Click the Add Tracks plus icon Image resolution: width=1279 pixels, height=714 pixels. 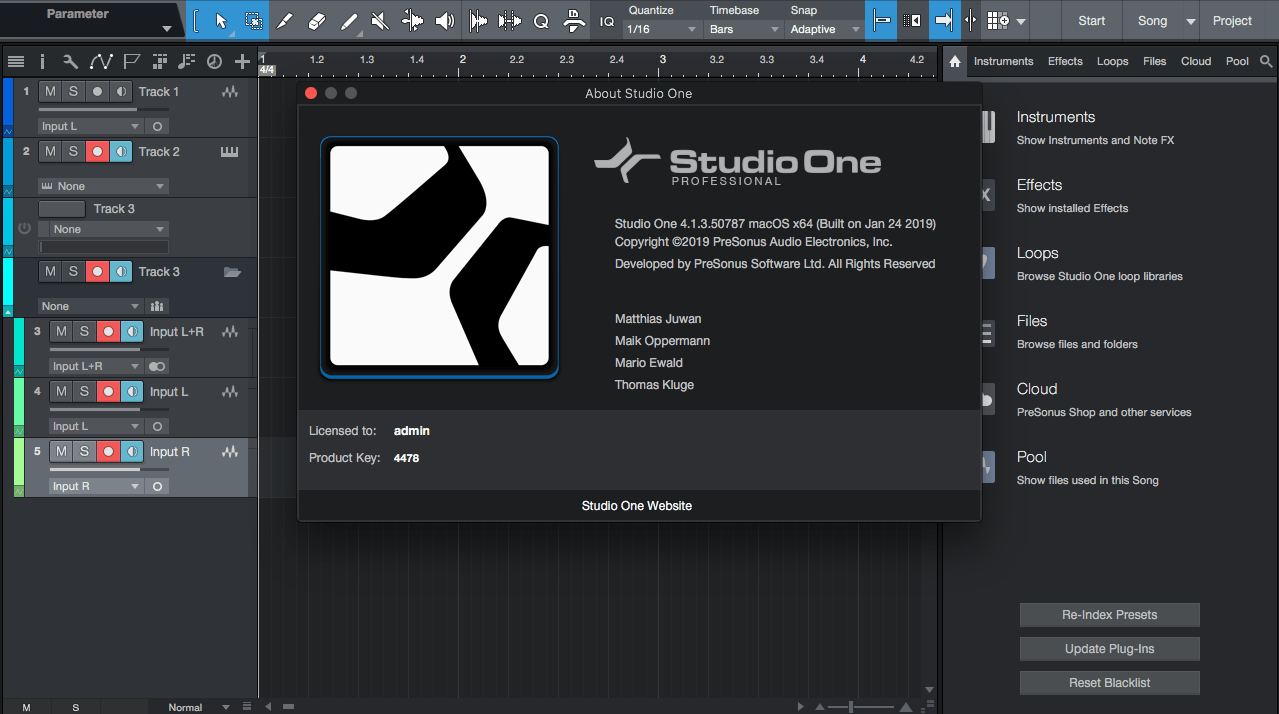242,62
